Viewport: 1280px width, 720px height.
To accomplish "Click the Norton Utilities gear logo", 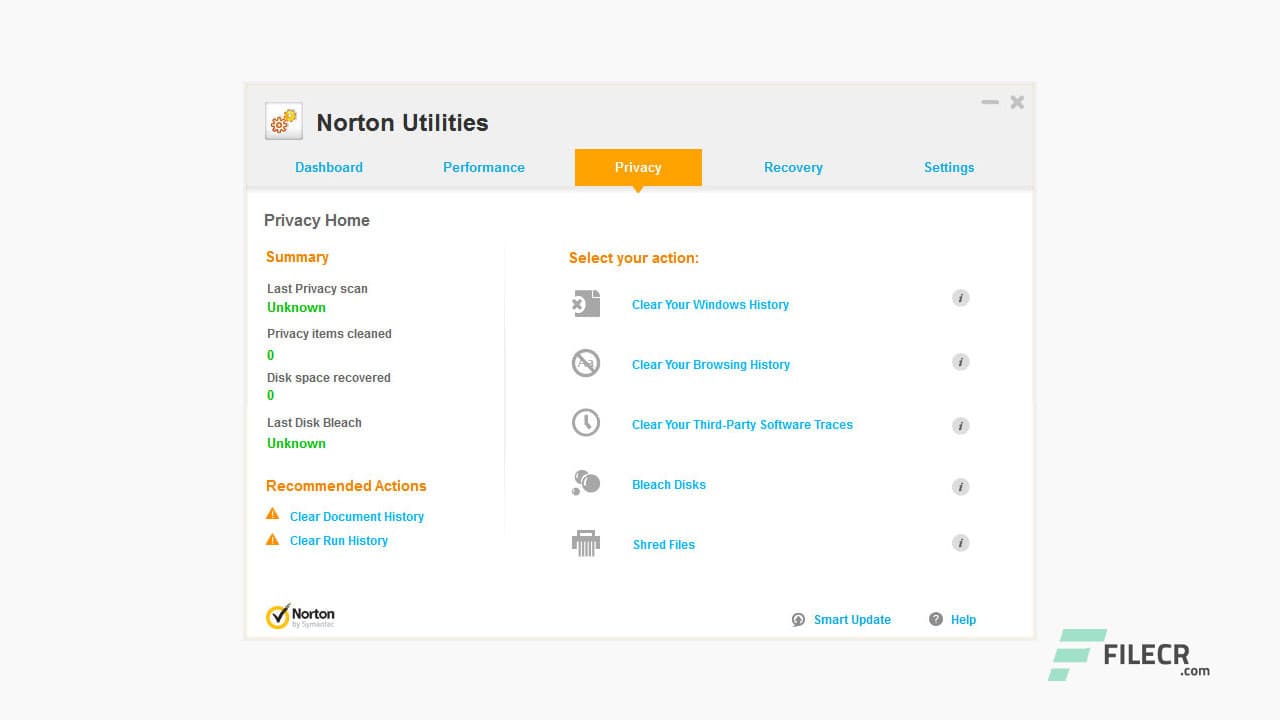I will (x=283, y=120).
